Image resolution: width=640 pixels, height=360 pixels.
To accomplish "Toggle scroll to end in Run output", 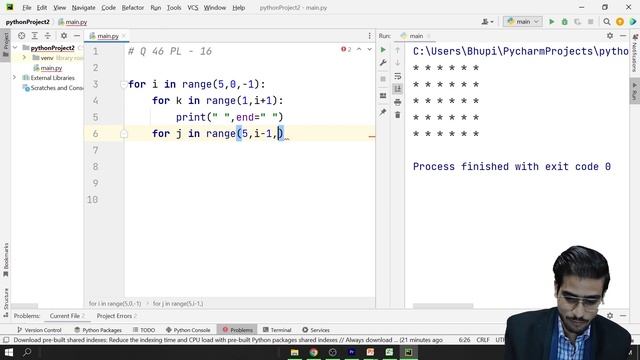I will point(398,89).
